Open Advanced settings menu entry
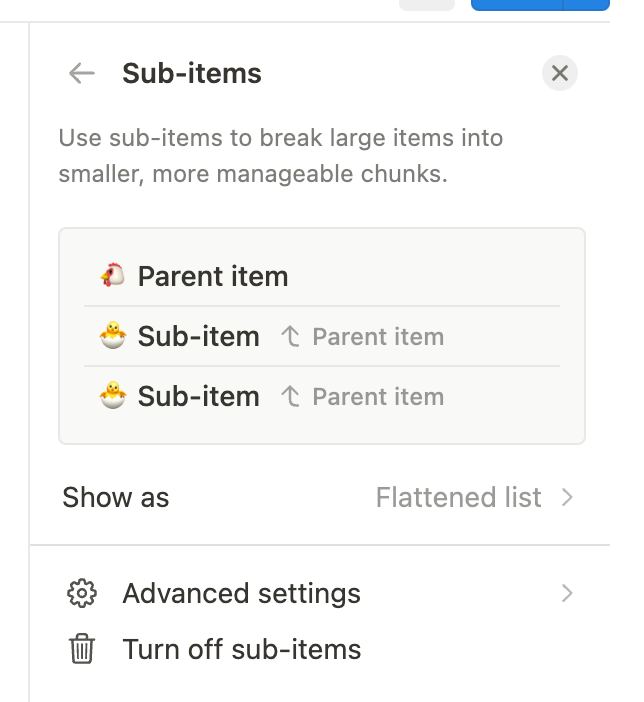The height and width of the screenshot is (702, 644). tap(320, 594)
